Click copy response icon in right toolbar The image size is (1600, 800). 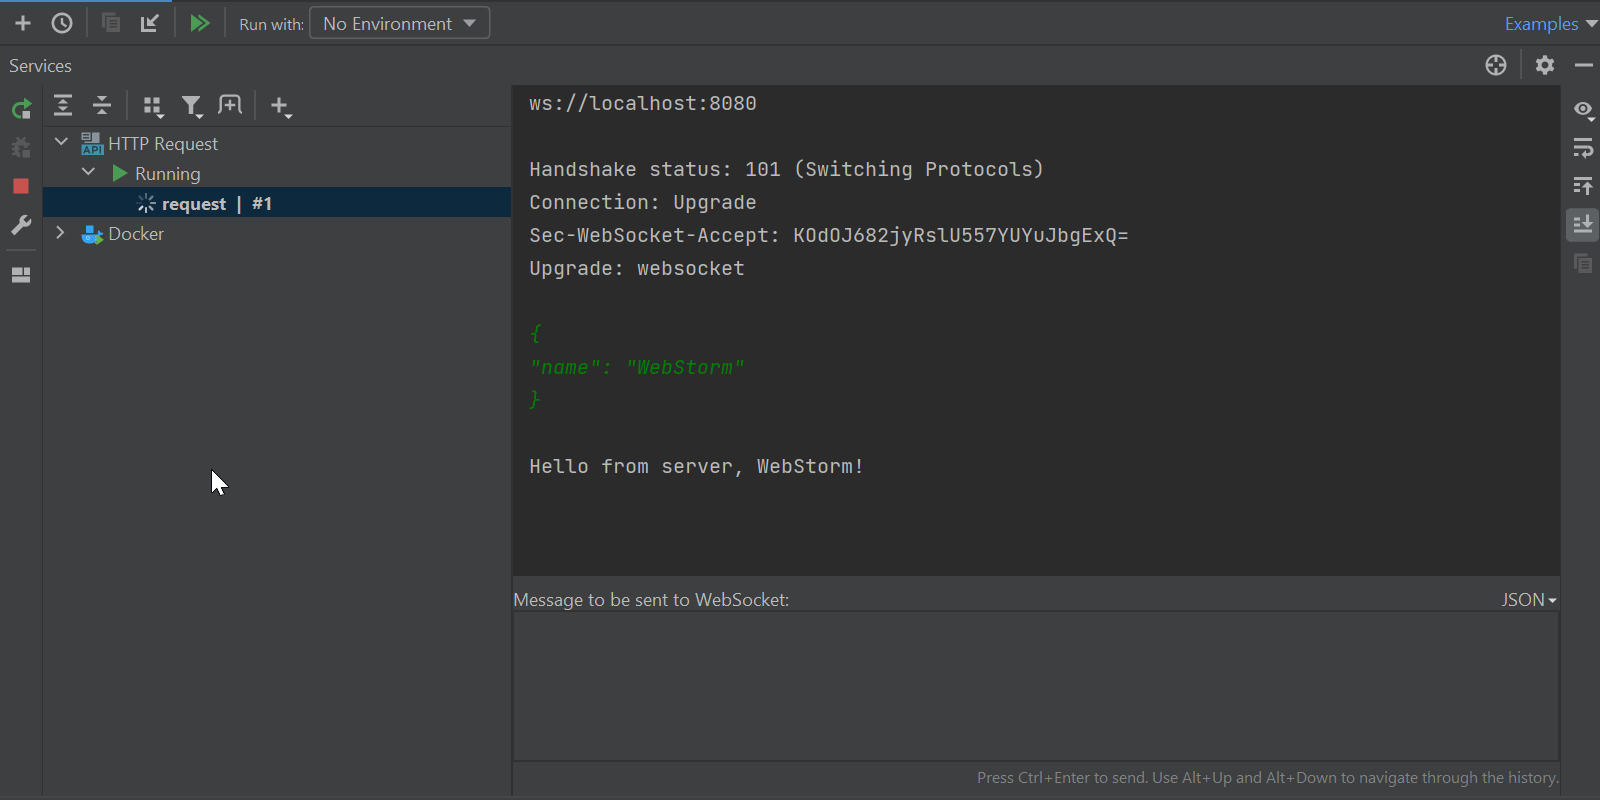pos(1583,263)
